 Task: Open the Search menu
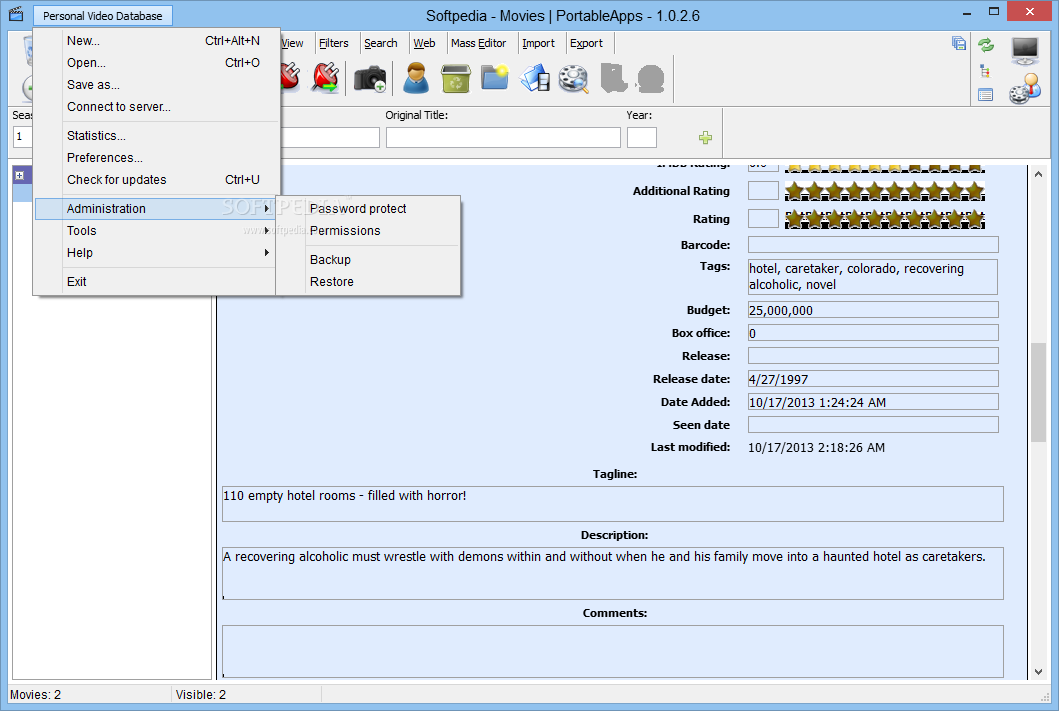point(381,43)
